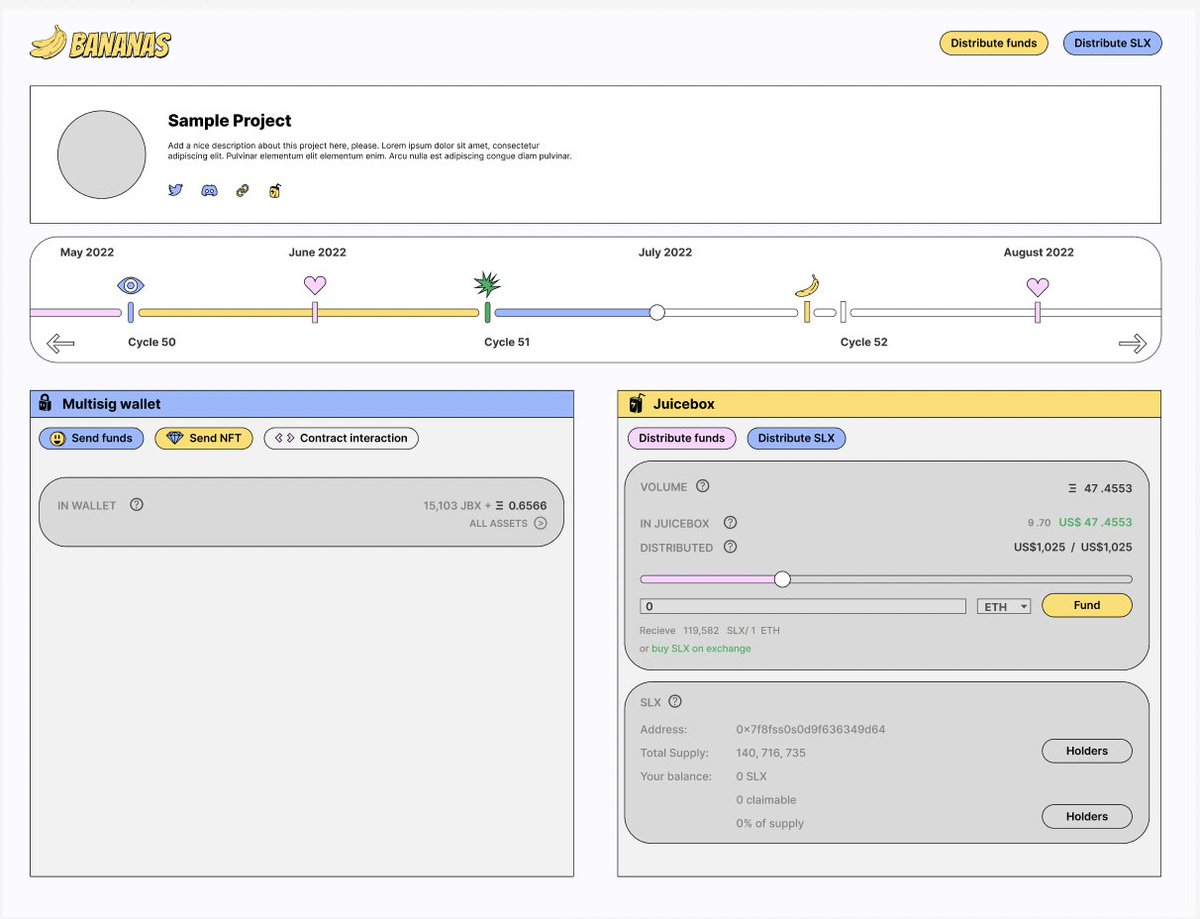Image resolution: width=1200 pixels, height=919 pixels.
Task: Click Holders button next to 0 claimable
Action: (x=1087, y=817)
